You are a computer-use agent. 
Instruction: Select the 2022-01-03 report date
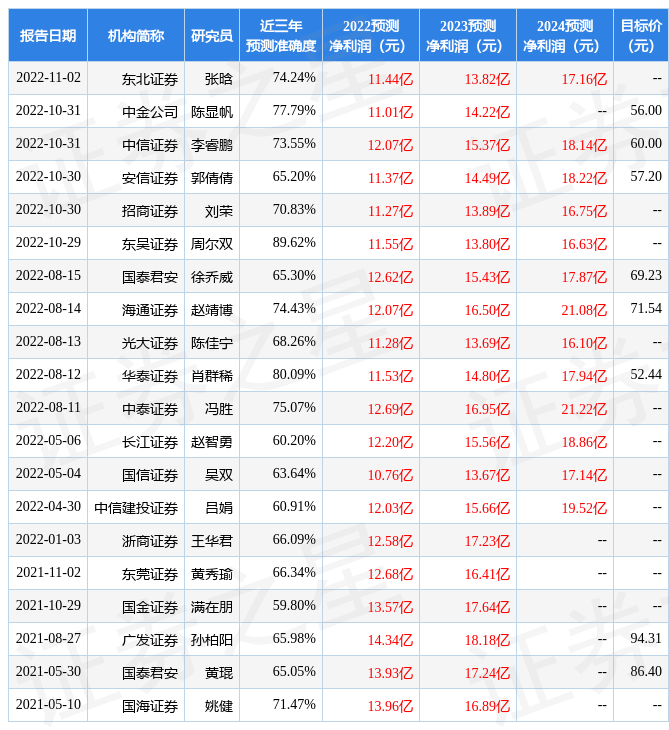(x=48, y=540)
